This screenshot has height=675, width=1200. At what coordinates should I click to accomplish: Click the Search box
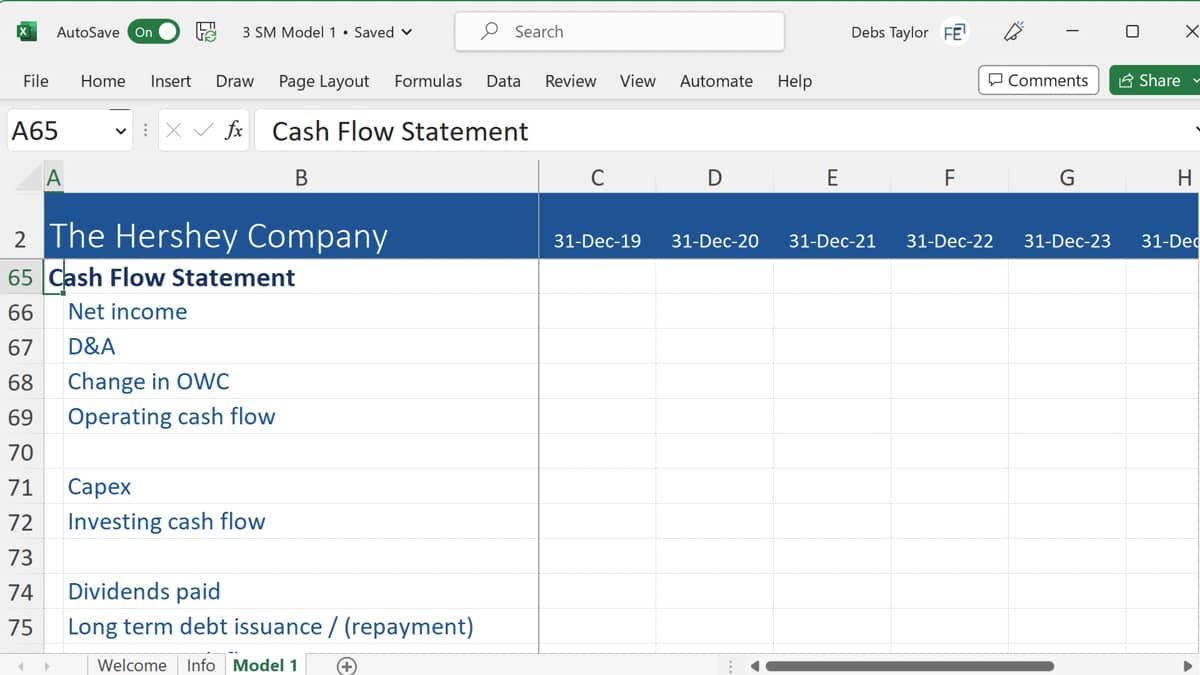(620, 32)
